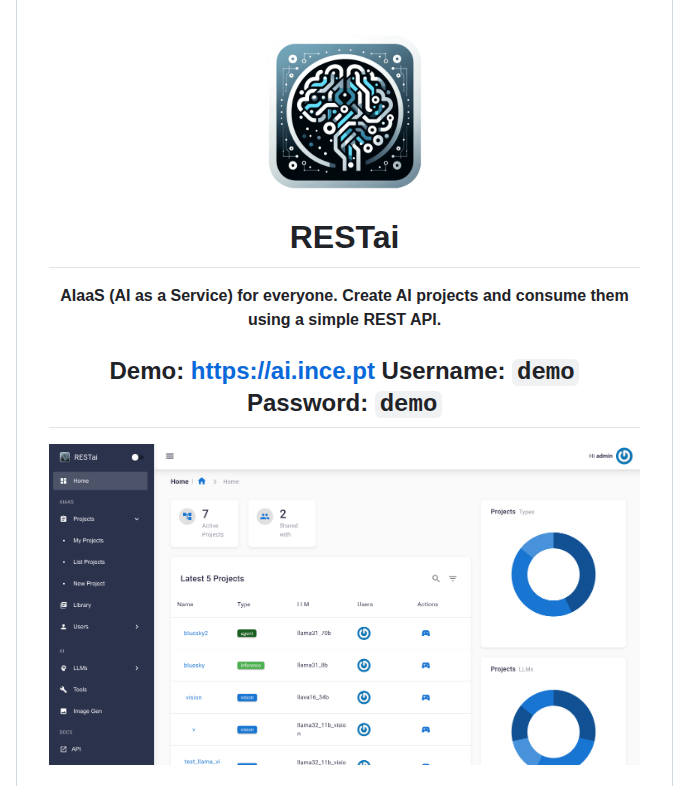Open the hamburger menu icon
The height and width of the screenshot is (786, 689).
[170, 456]
